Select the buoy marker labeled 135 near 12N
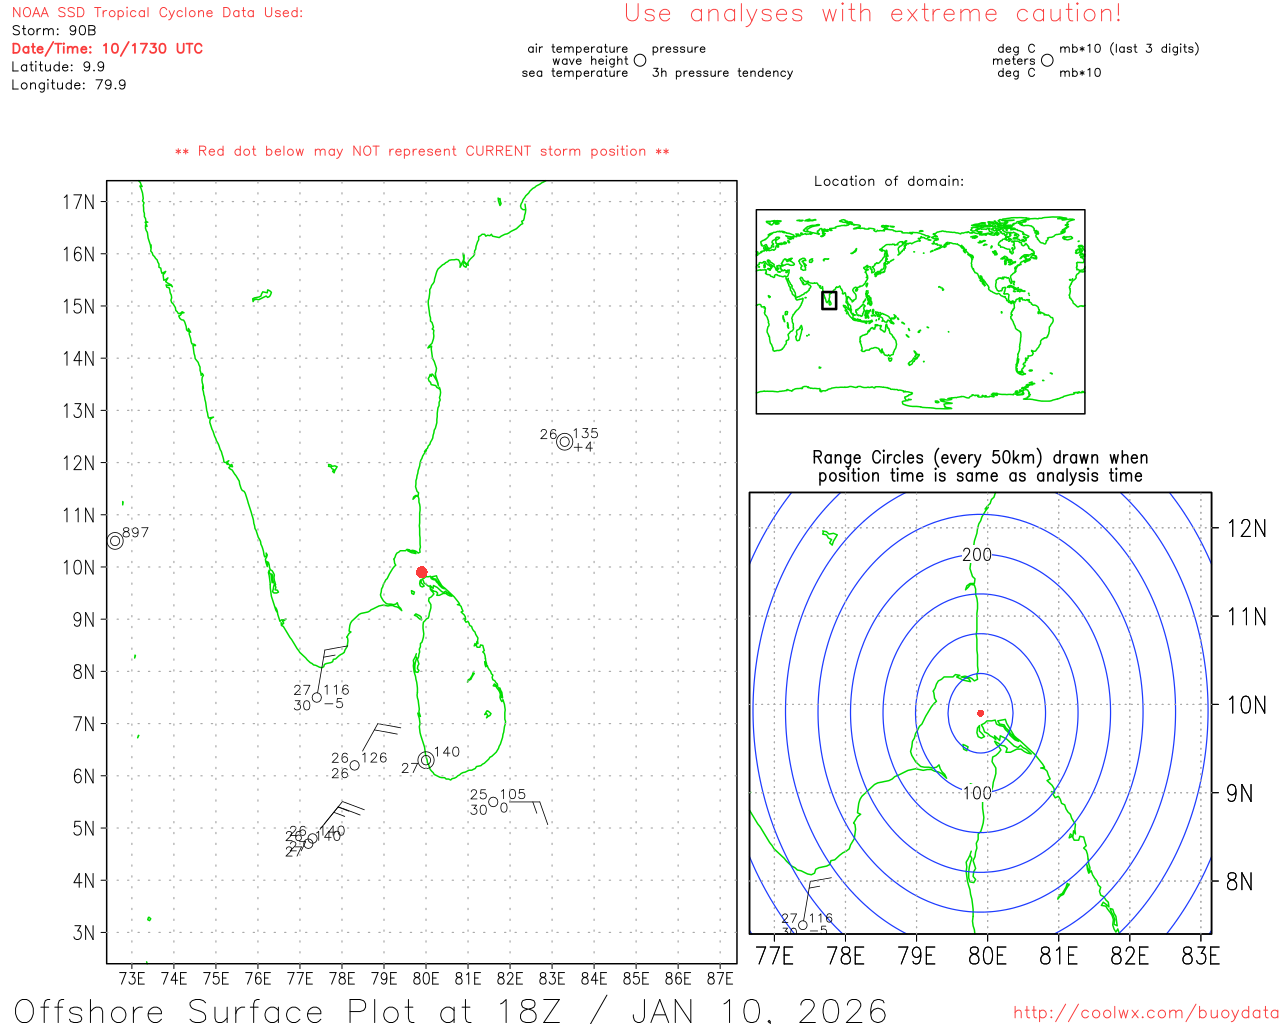This screenshot has height=1024, width=1280. (565, 441)
